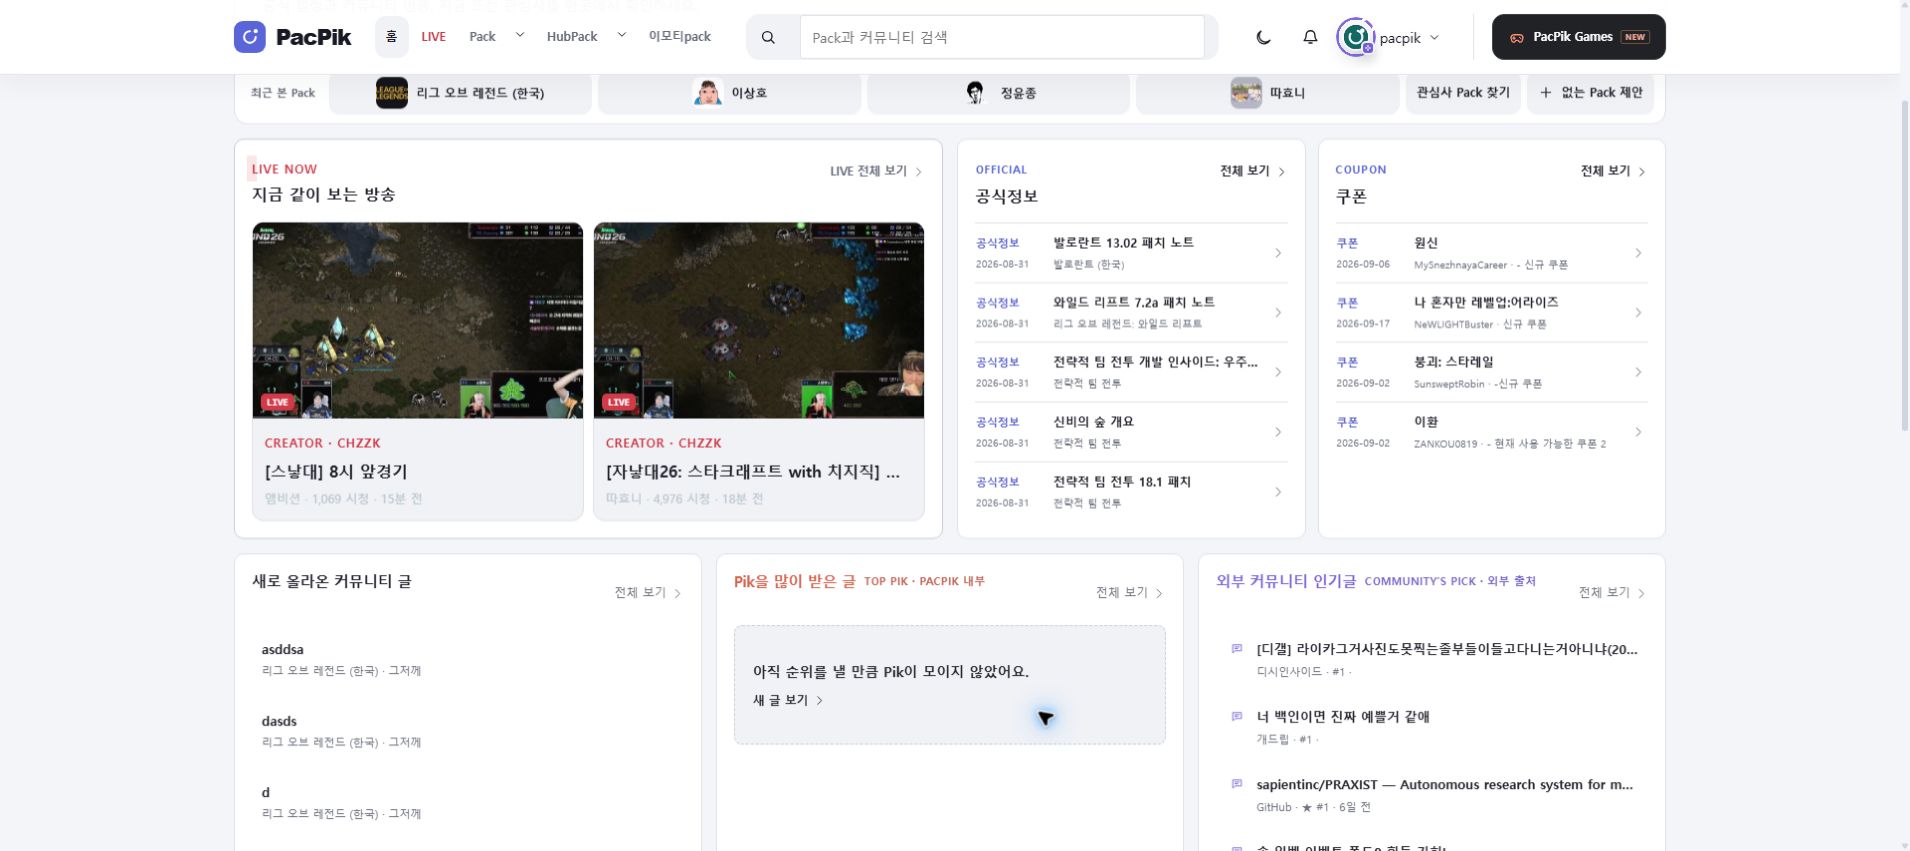The height and width of the screenshot is (851, 1910).
Task: Open the 붕괴: 스타레일 coupon entry
Action: pos(1491,372)
